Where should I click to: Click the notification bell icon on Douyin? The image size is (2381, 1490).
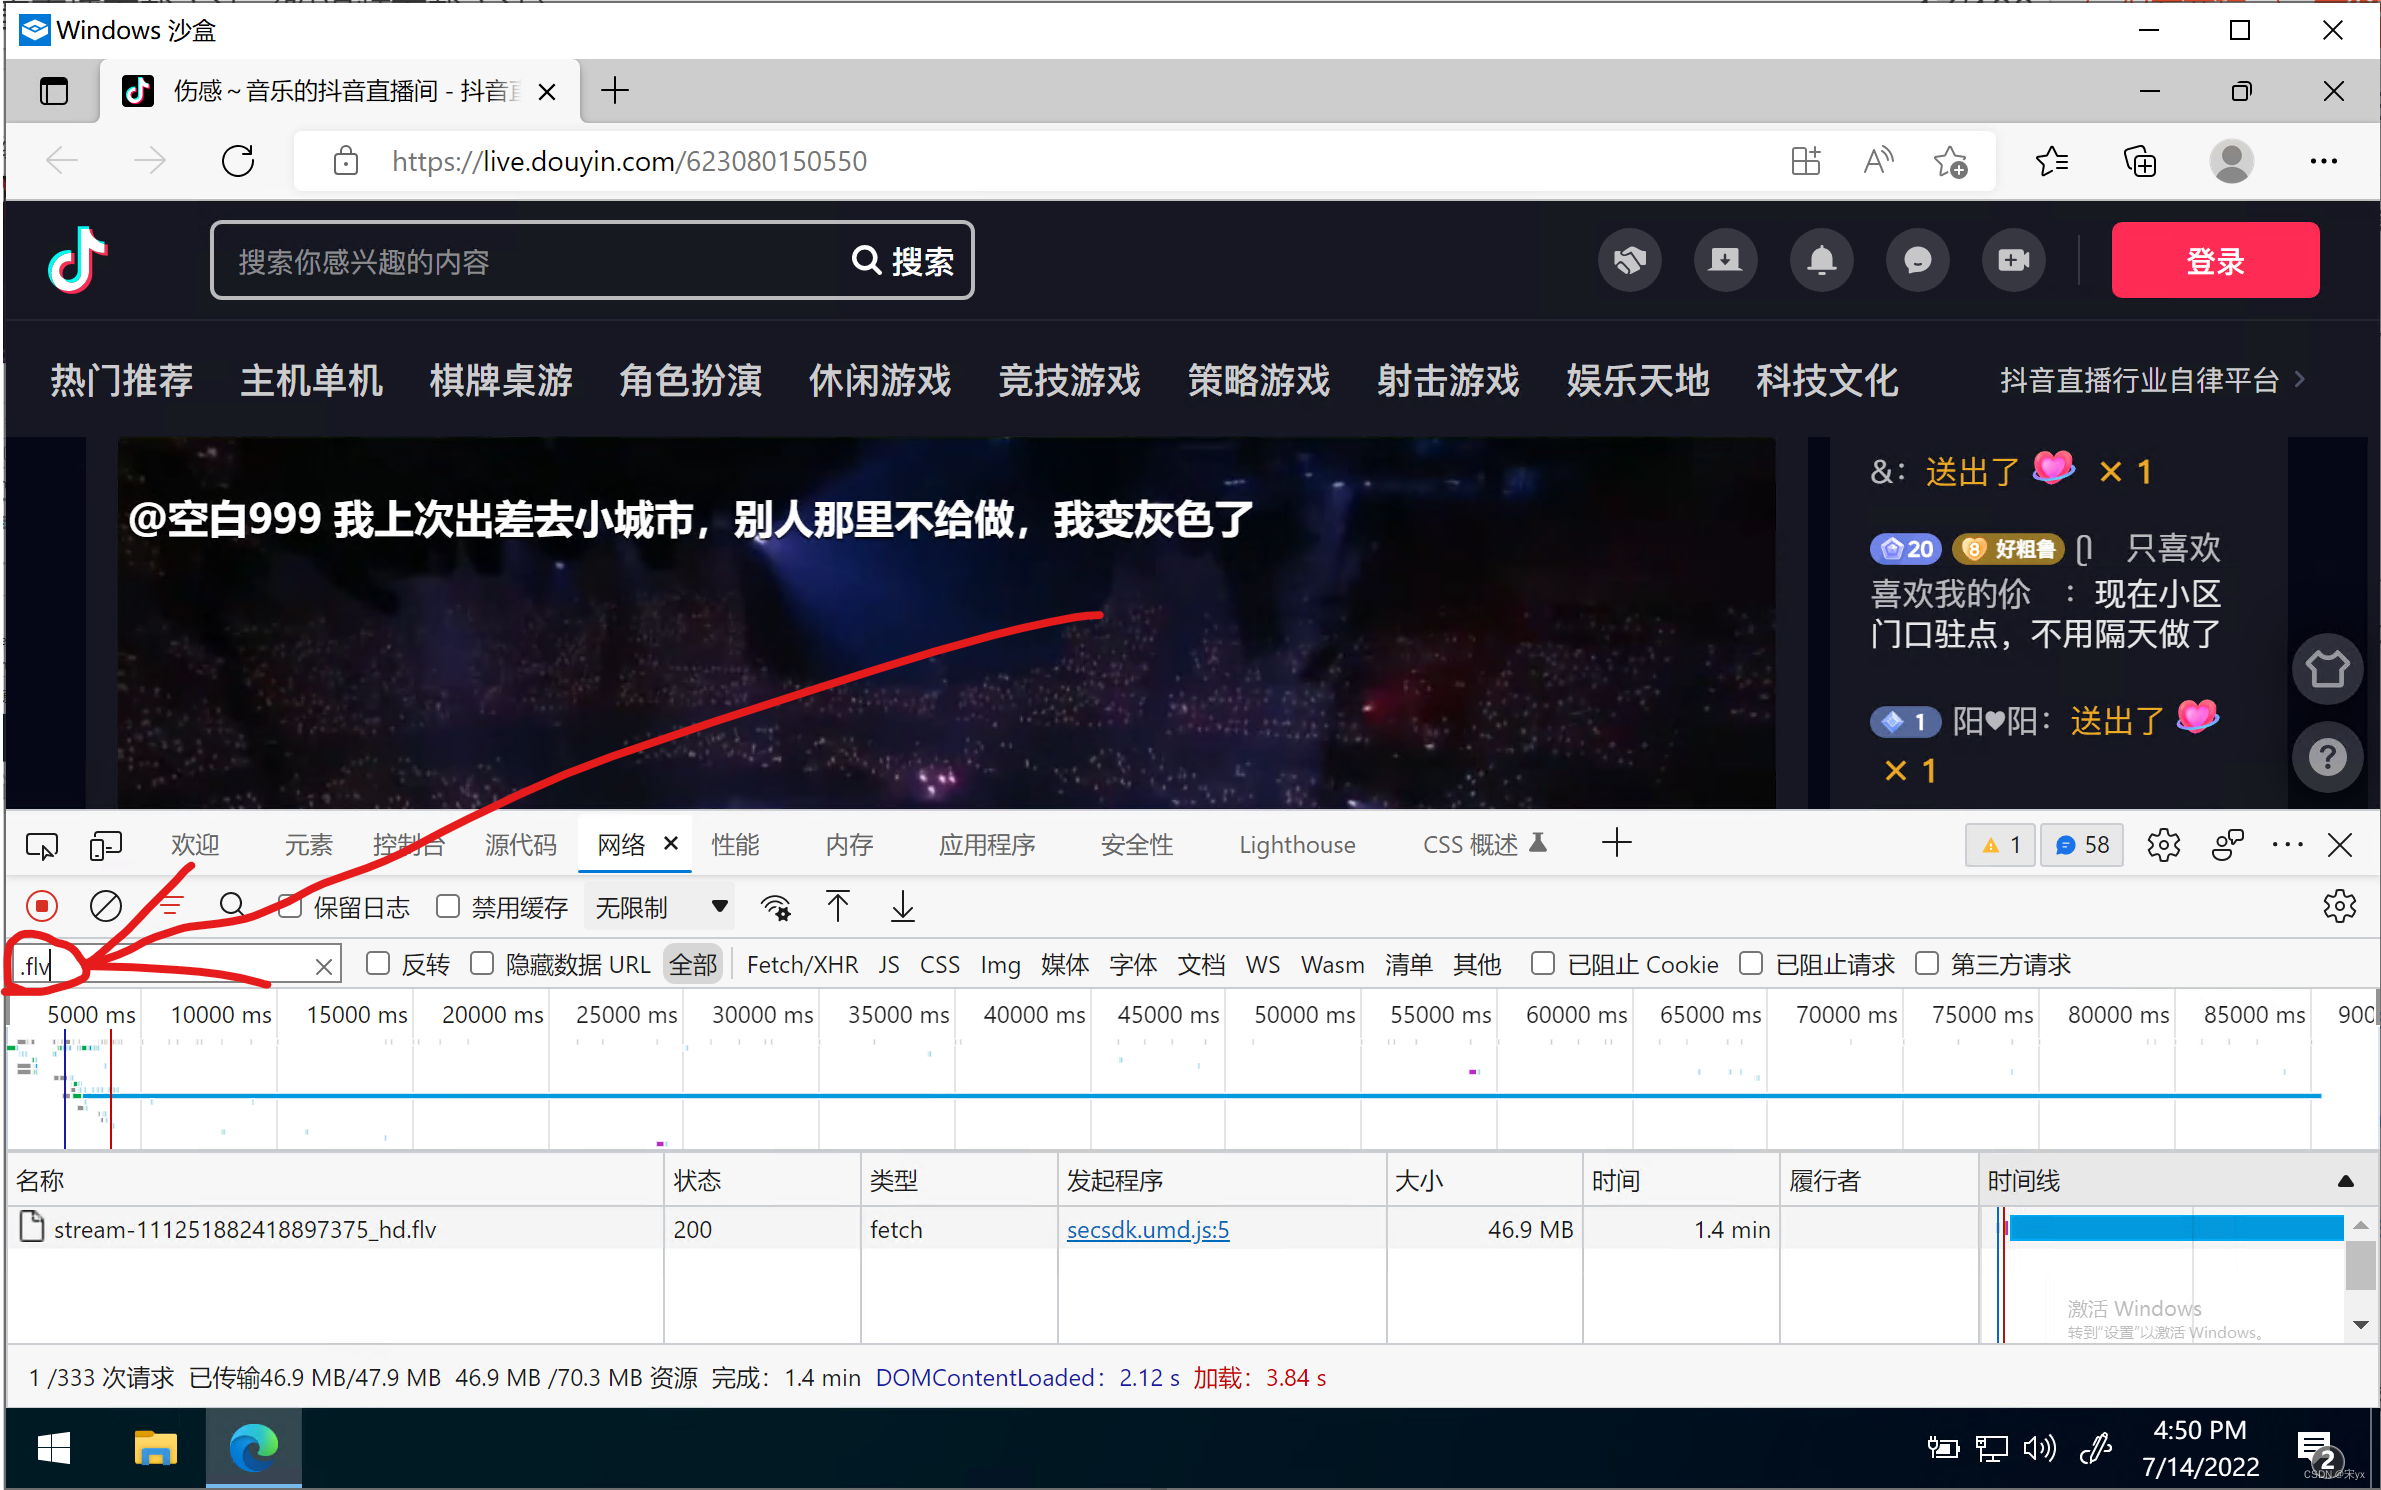(1821, 261)
